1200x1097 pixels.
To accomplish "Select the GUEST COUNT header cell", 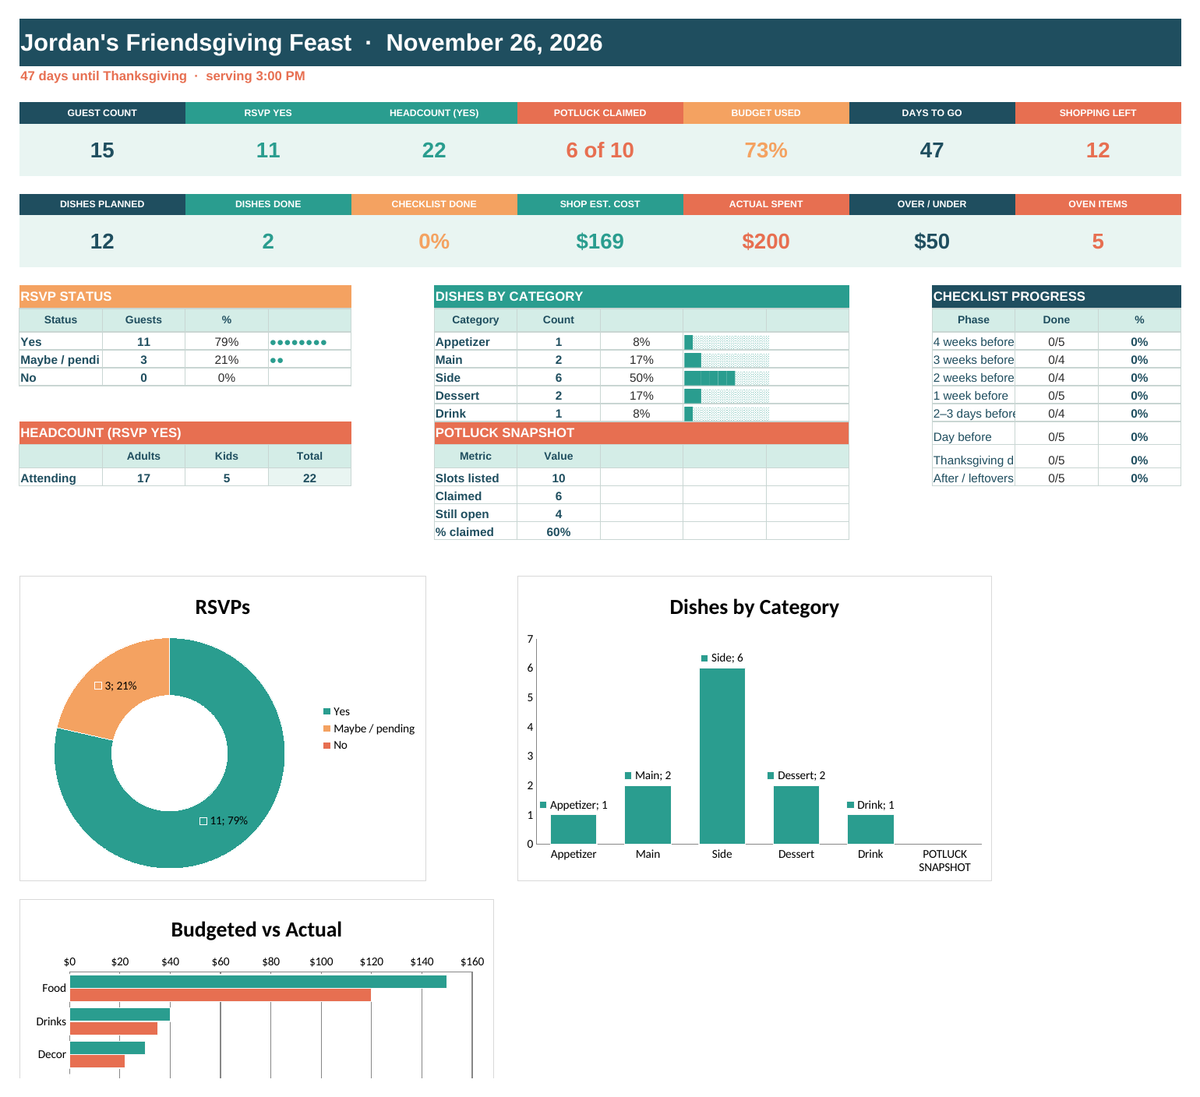I will 102,113.
